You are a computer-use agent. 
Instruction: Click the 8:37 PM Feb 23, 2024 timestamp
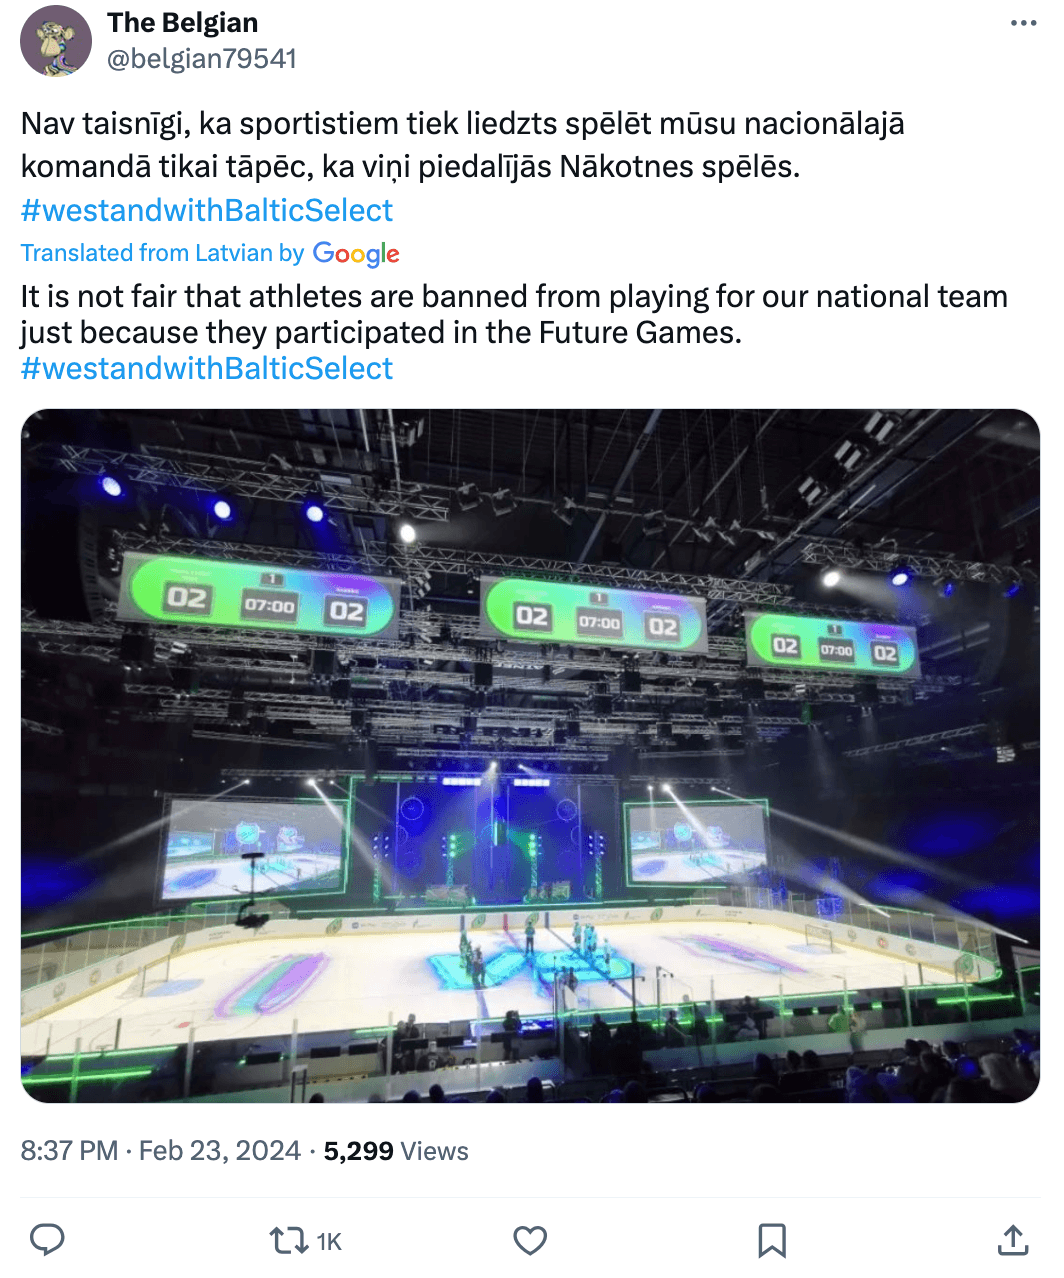[161, 1151]
